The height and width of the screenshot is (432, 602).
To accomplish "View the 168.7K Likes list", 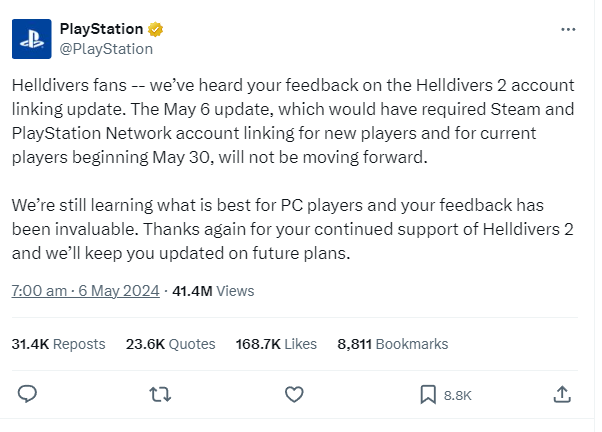I will [x=276, y=344].
